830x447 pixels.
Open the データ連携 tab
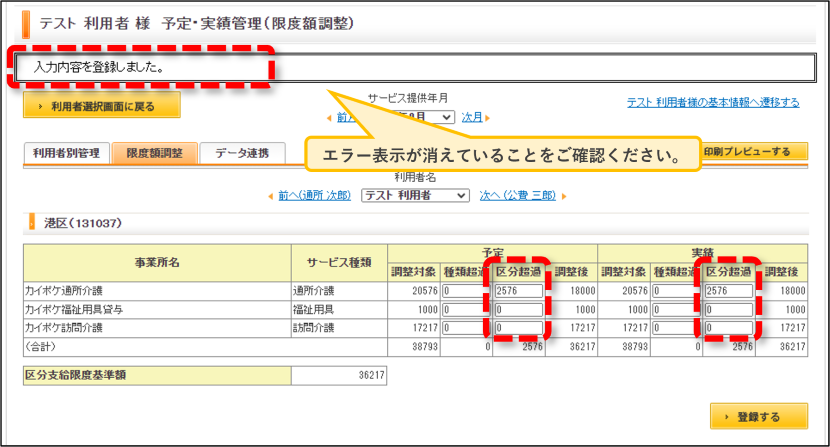point(242,153)
